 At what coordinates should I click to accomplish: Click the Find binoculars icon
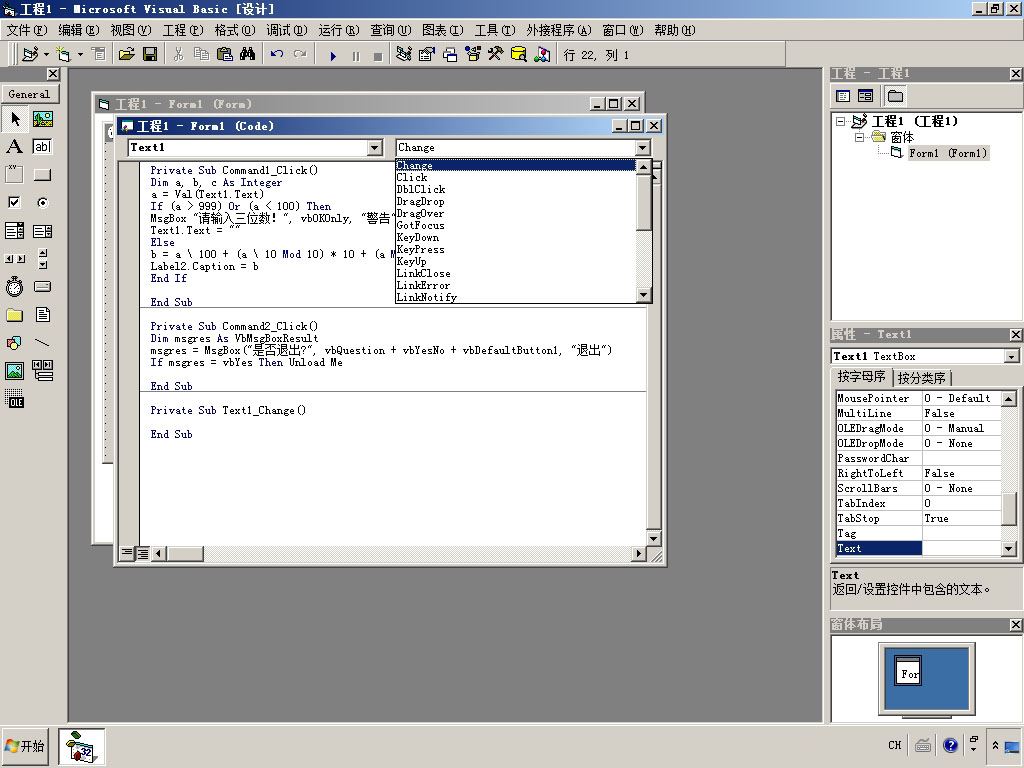tap(248, 54)
